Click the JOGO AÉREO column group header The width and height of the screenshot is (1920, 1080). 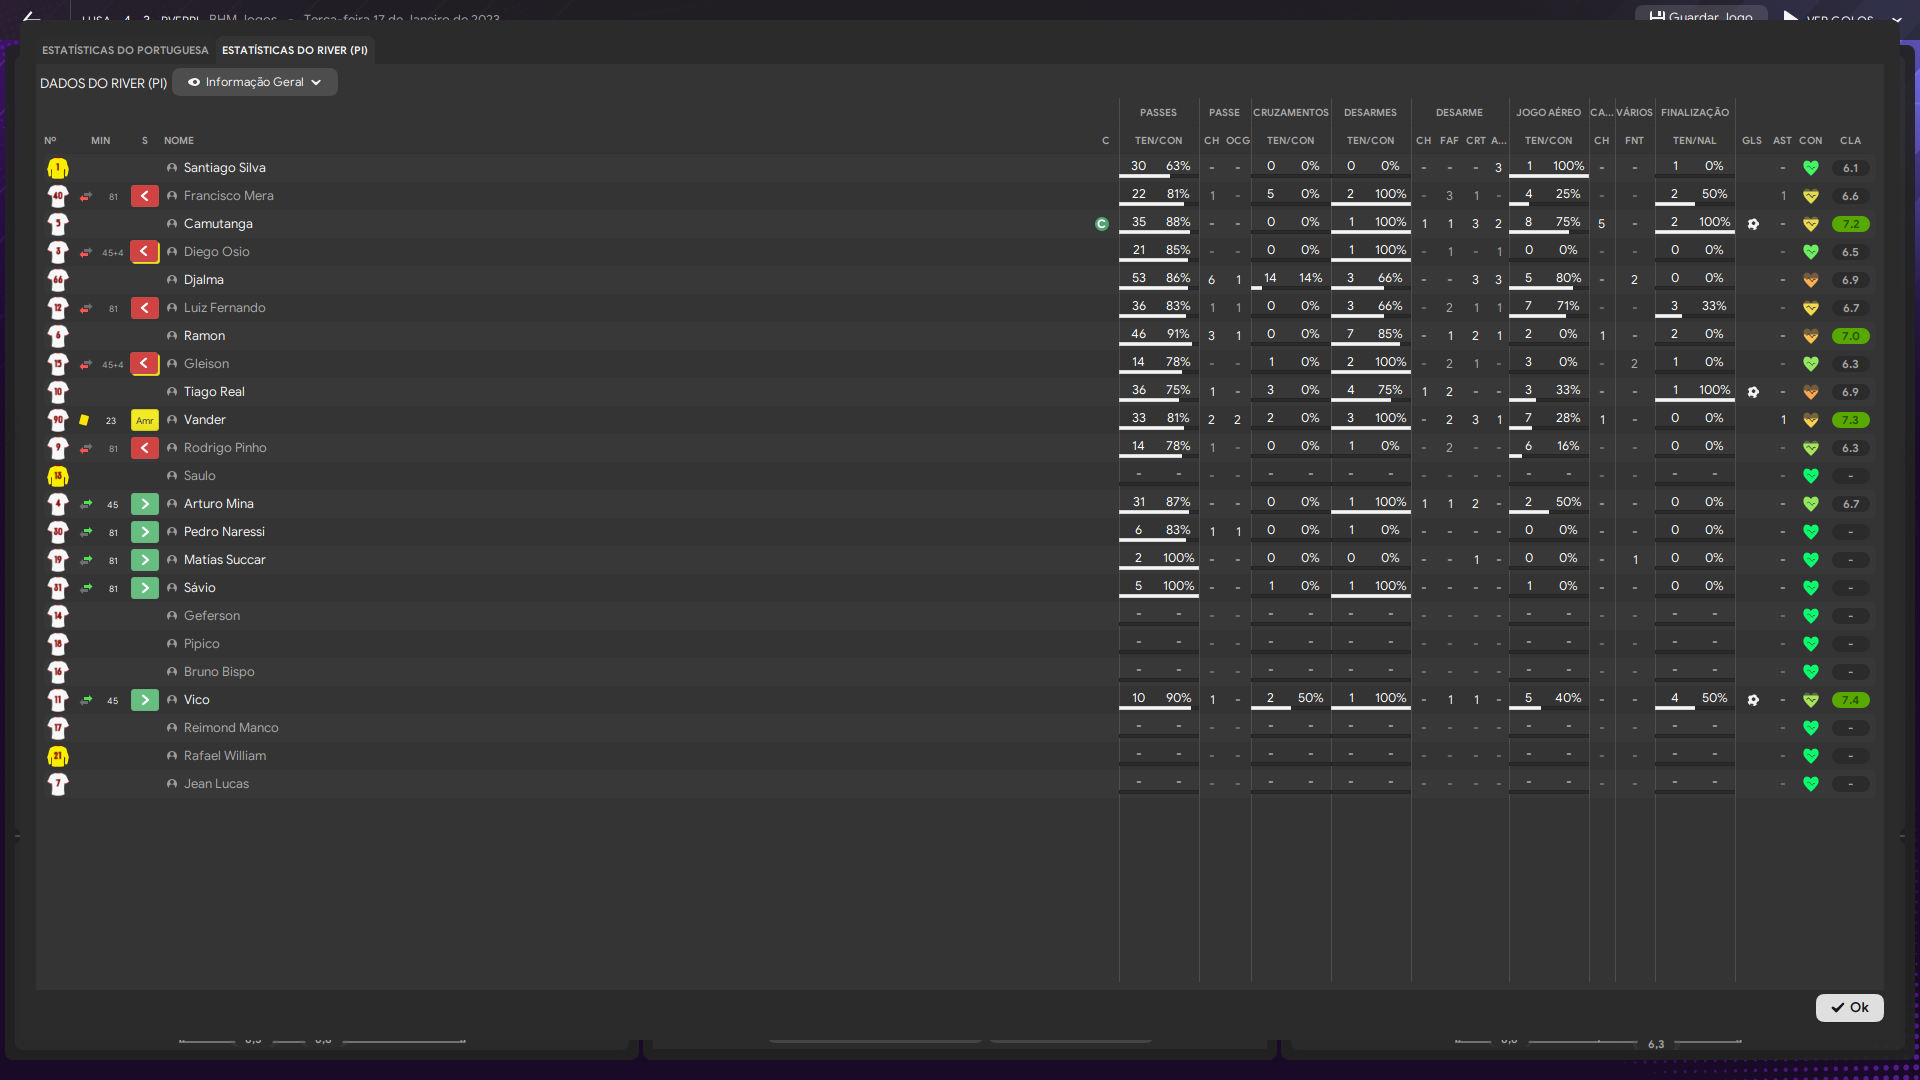(x=1548, y=113)
